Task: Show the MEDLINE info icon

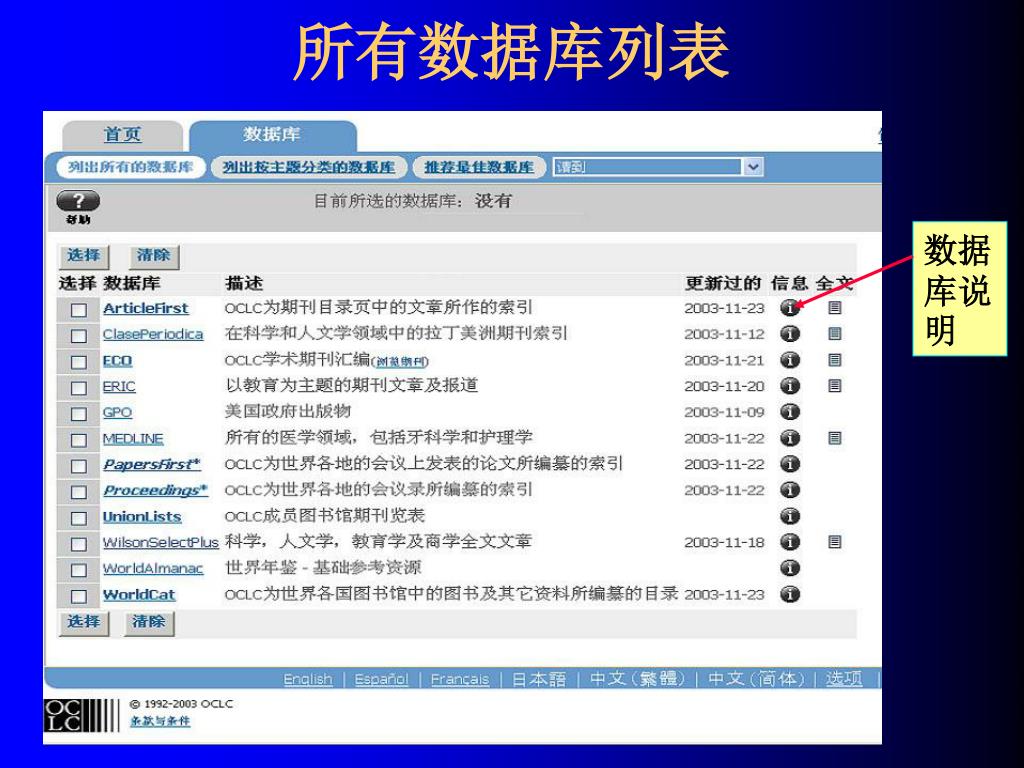Action: point(790,438)
